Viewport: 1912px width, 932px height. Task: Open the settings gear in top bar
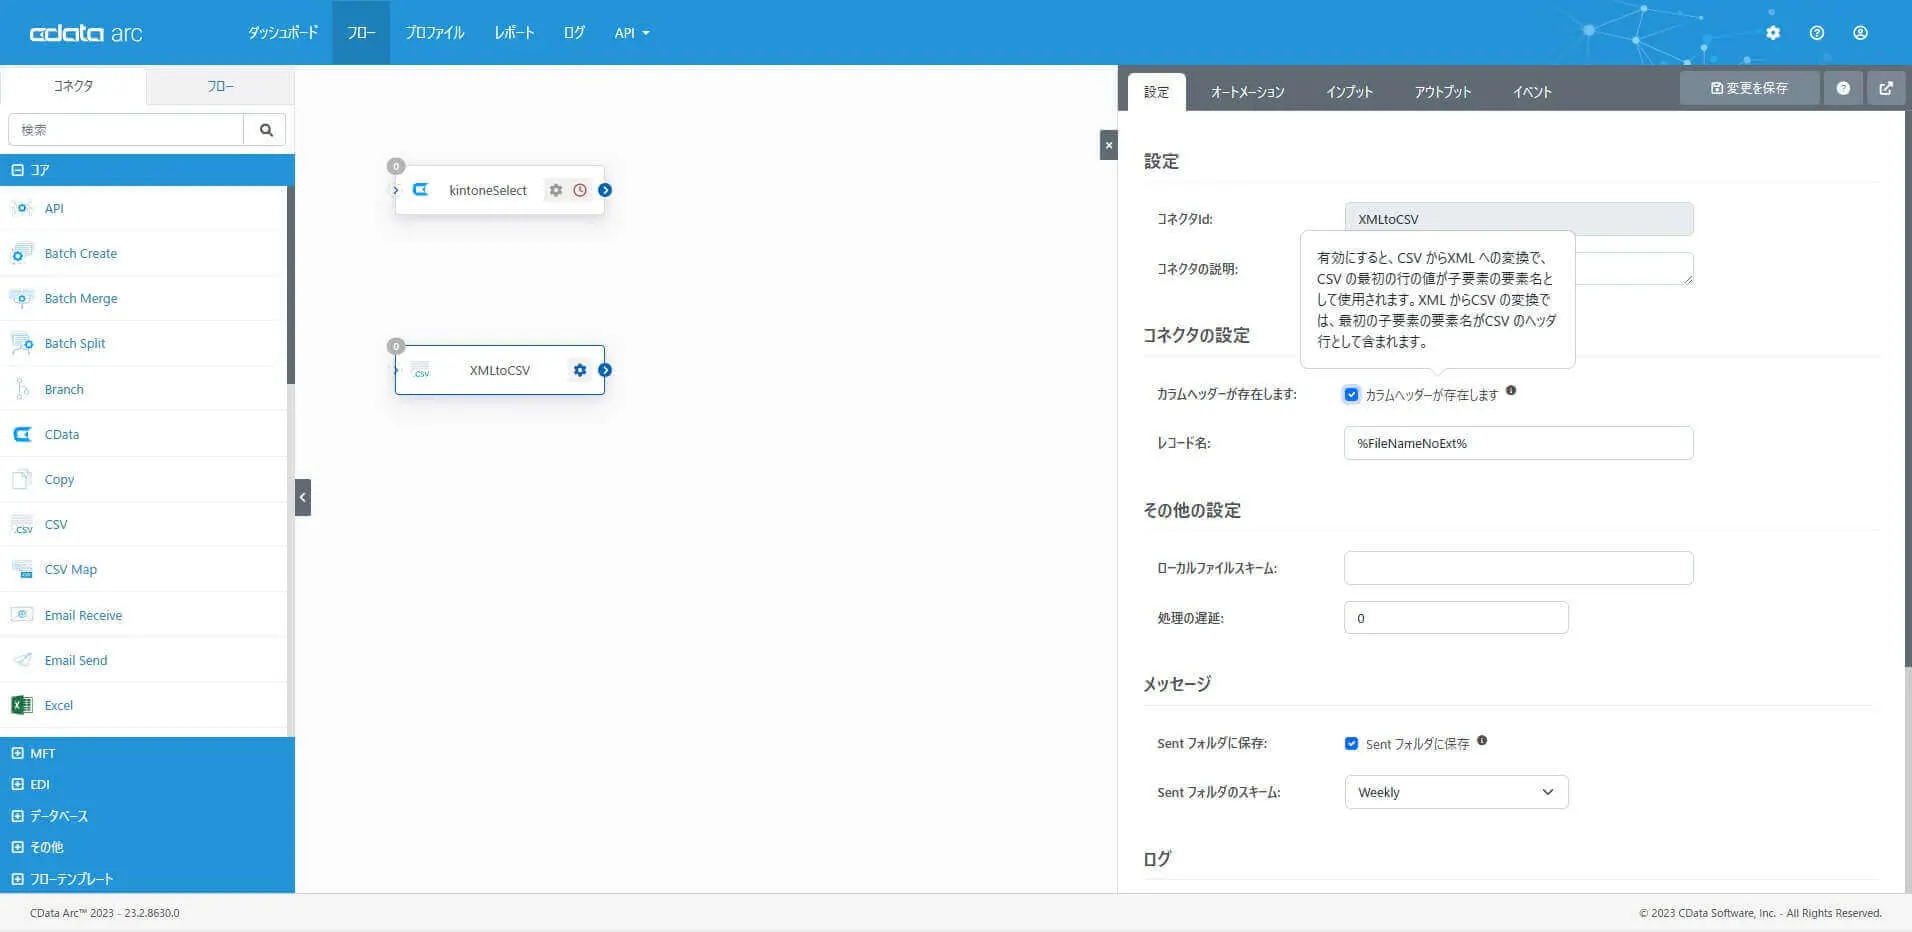point(1773,33)
